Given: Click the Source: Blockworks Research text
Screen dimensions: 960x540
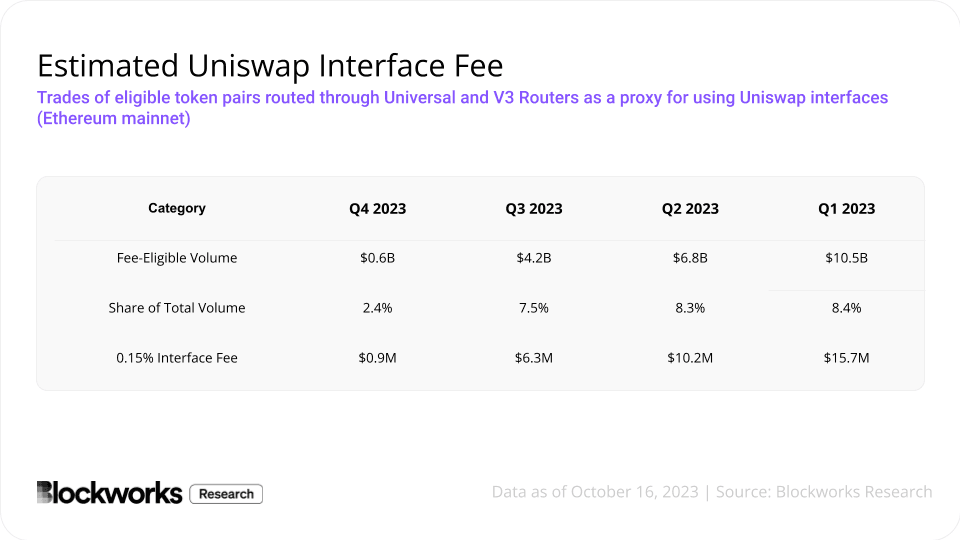Looking at the screenshot, I should pos(824,492).
